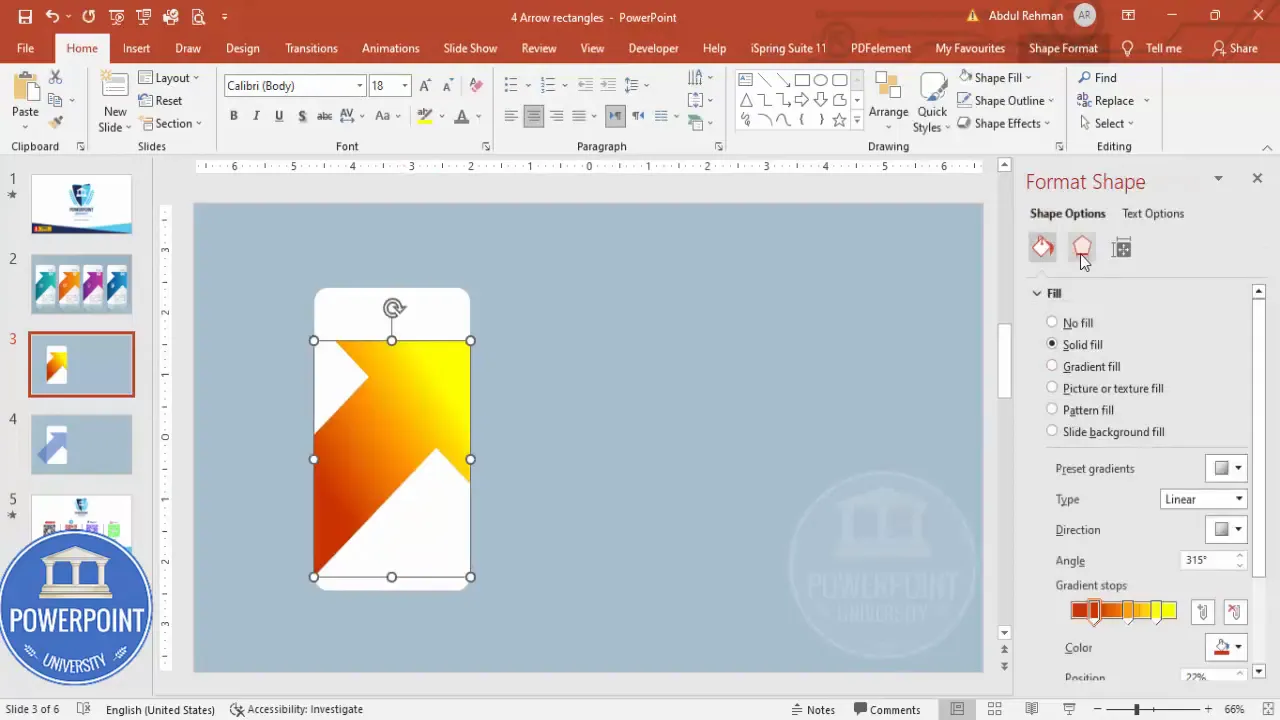
Task: Open the Preset gradients dropdown
Action: tap(1226, 468)
